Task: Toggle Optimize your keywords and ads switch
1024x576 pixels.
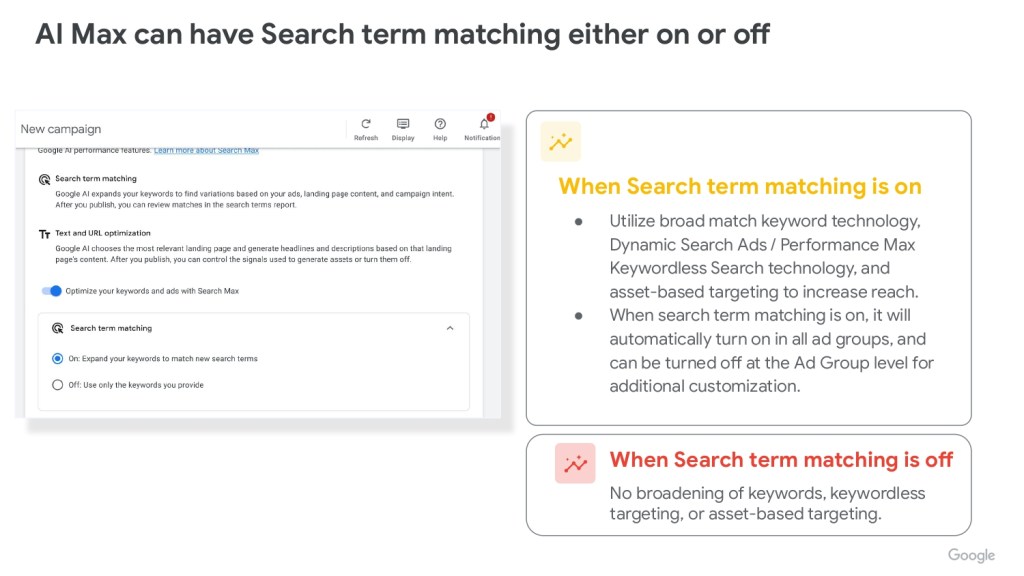Action: click(x=51, y=291)
